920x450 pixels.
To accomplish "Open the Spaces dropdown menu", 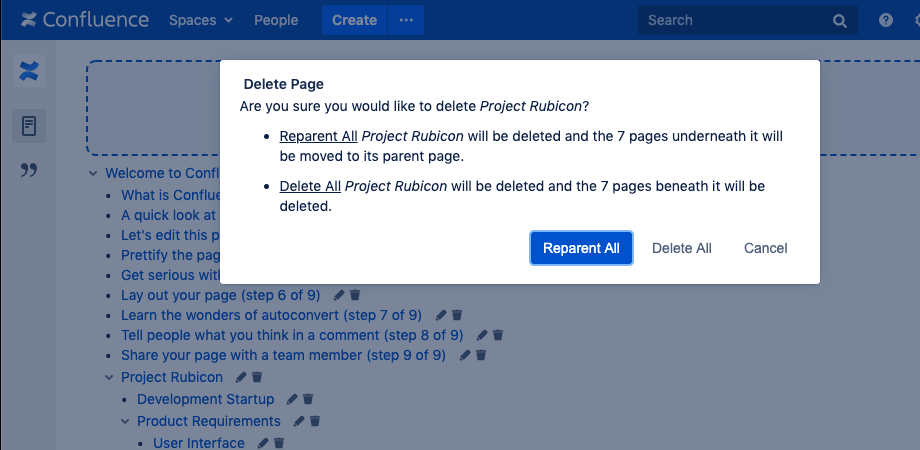I will (201, 20).
